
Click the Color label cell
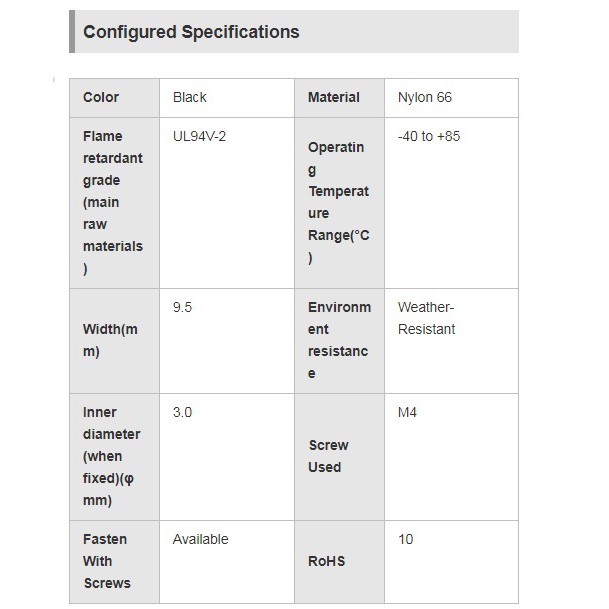[x=101, y=97]
